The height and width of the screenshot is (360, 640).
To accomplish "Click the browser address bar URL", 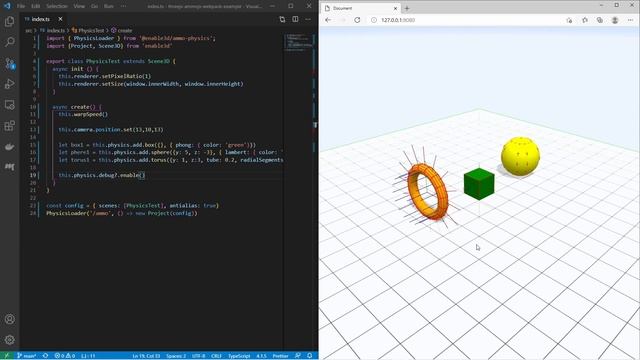I will coord(398,20).
